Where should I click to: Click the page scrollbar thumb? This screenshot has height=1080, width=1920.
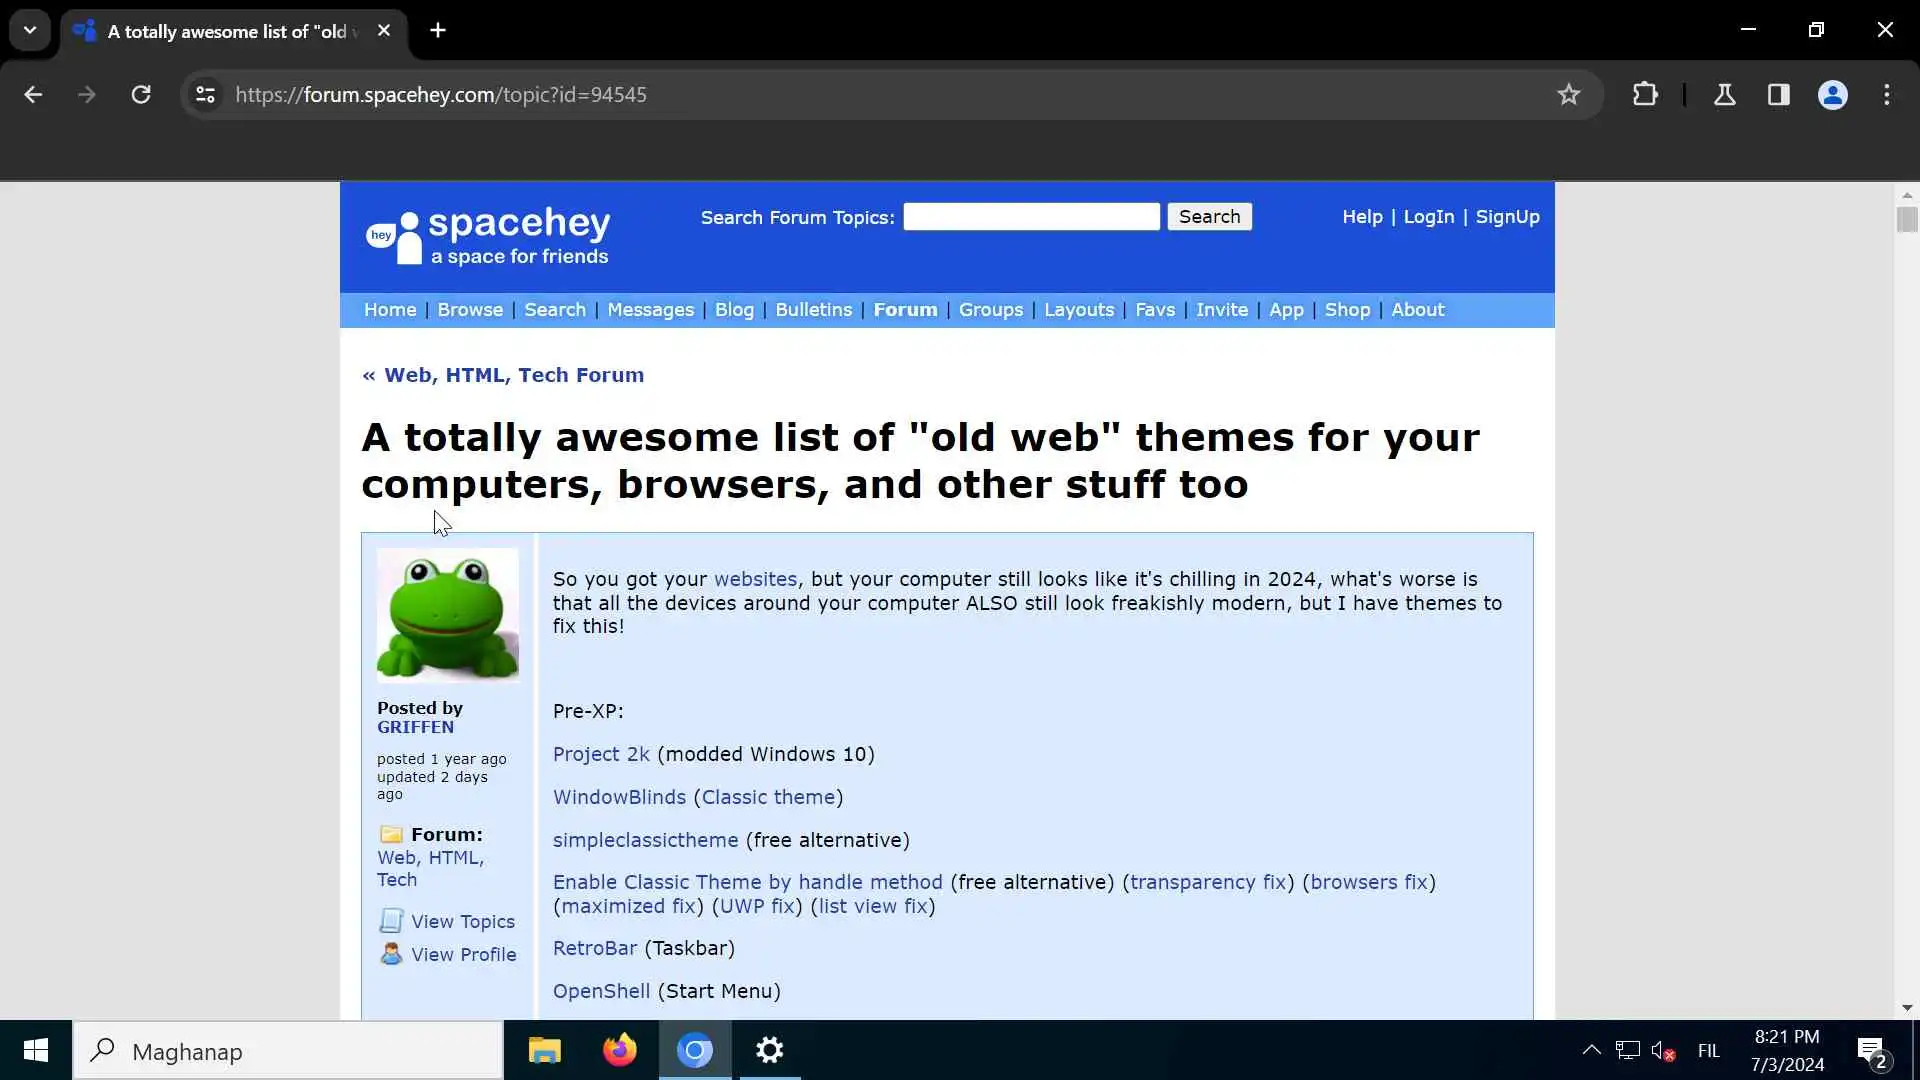1906,219
